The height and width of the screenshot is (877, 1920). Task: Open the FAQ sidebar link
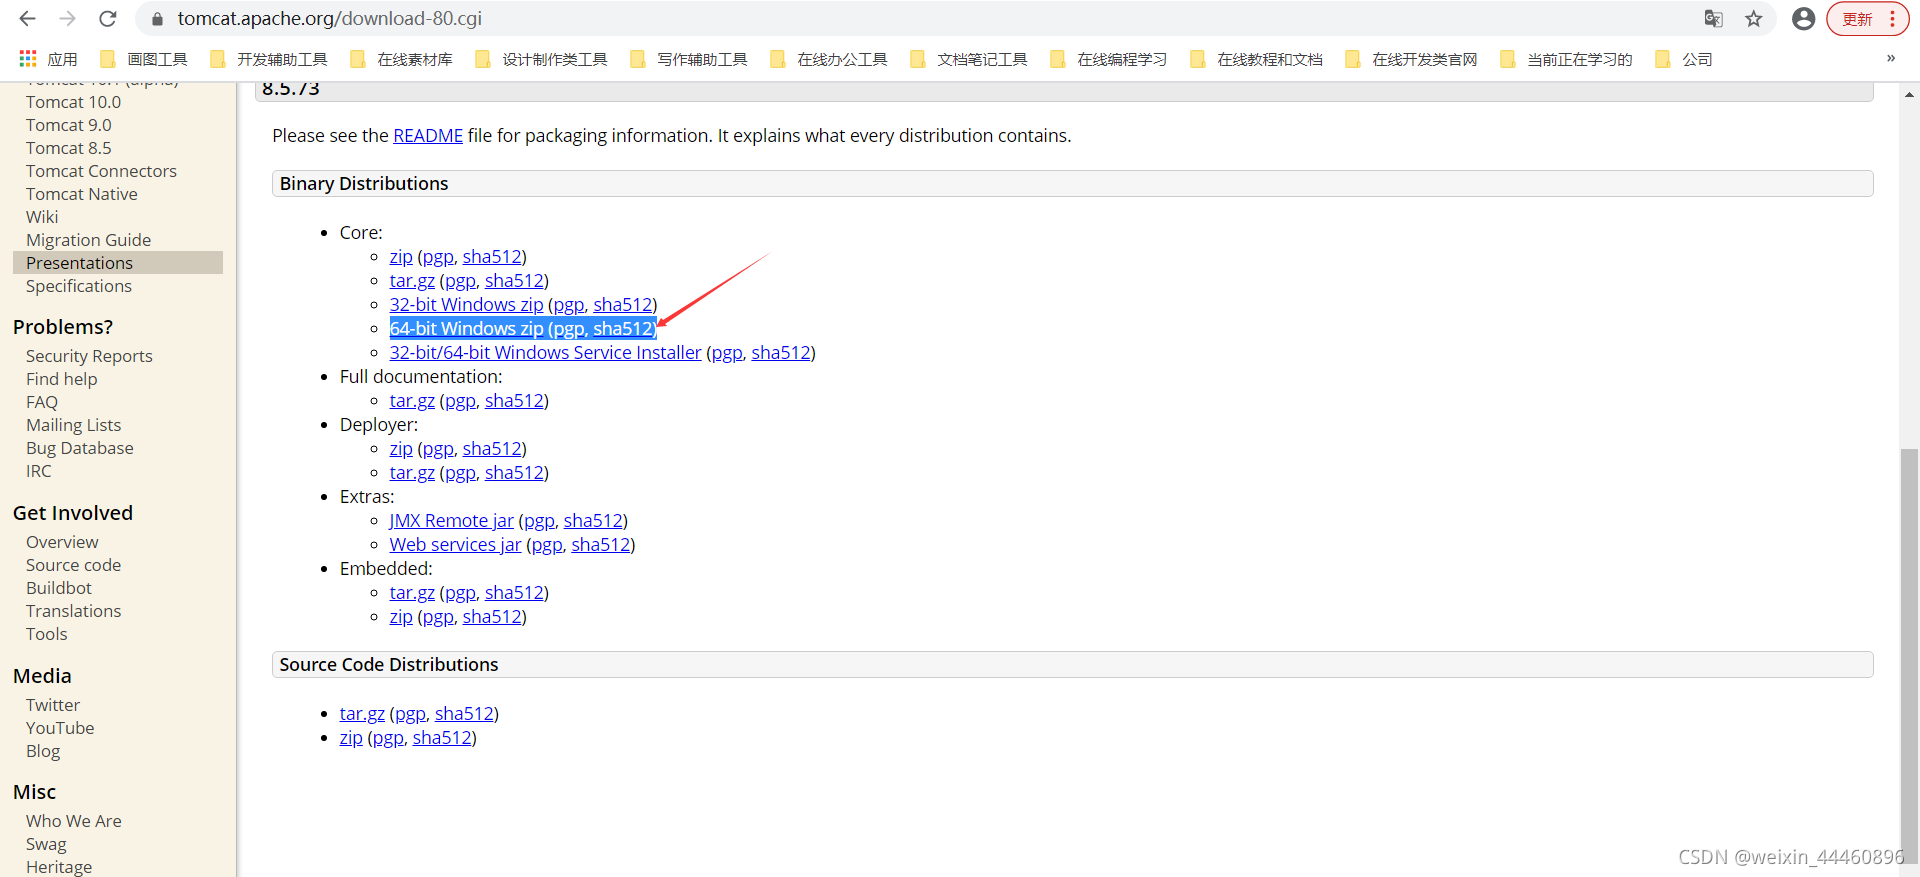tap(42, 402)
